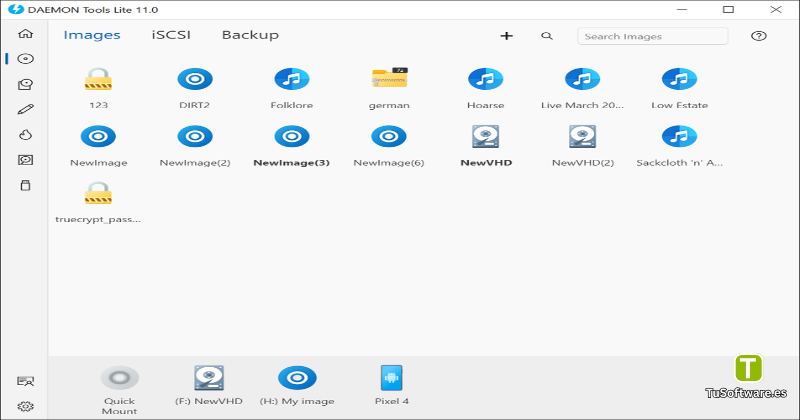
Task: Select the NewImage(2) disc icon
Action: [195, 137]
